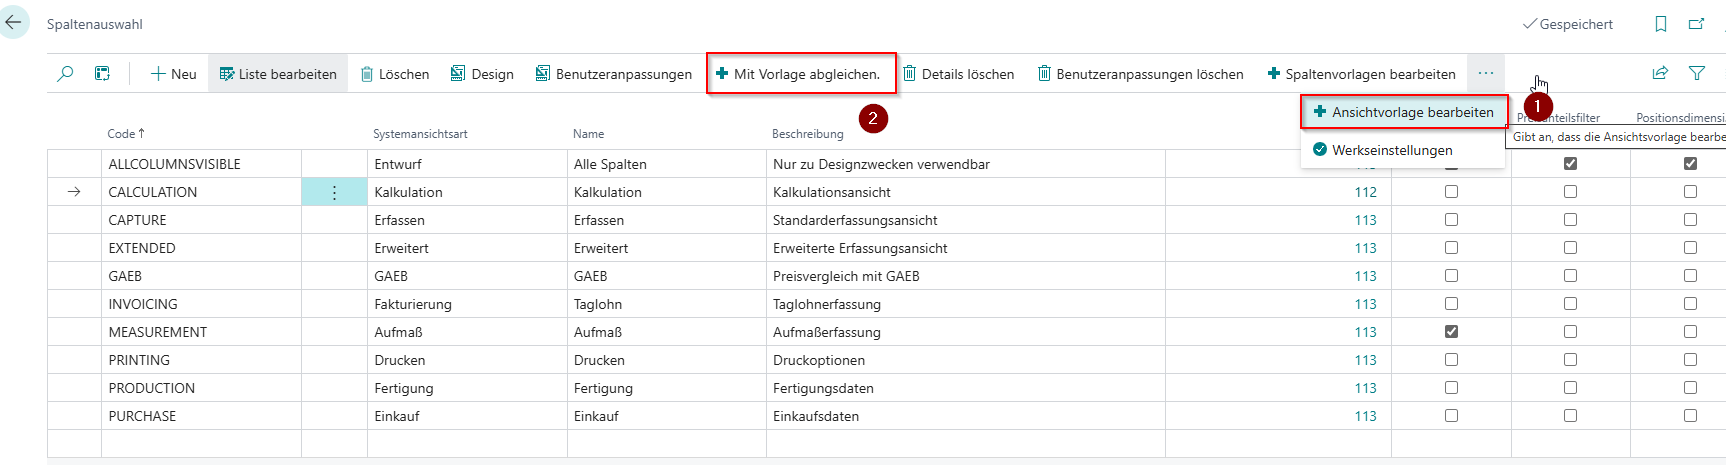Open the 112 link in Kalkulation row

[1365, 192]
